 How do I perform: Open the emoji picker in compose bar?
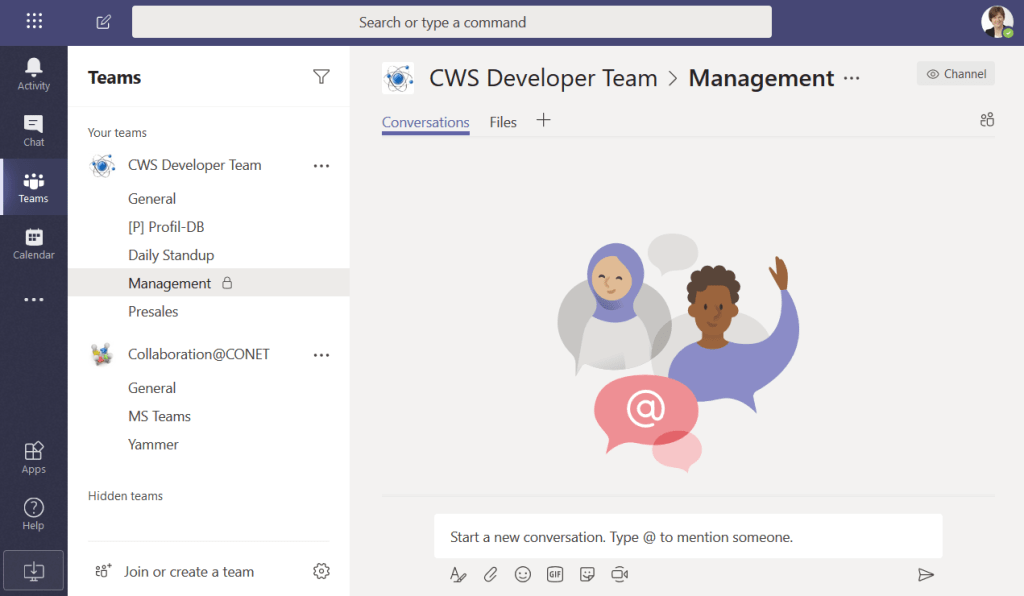[522, 574]
